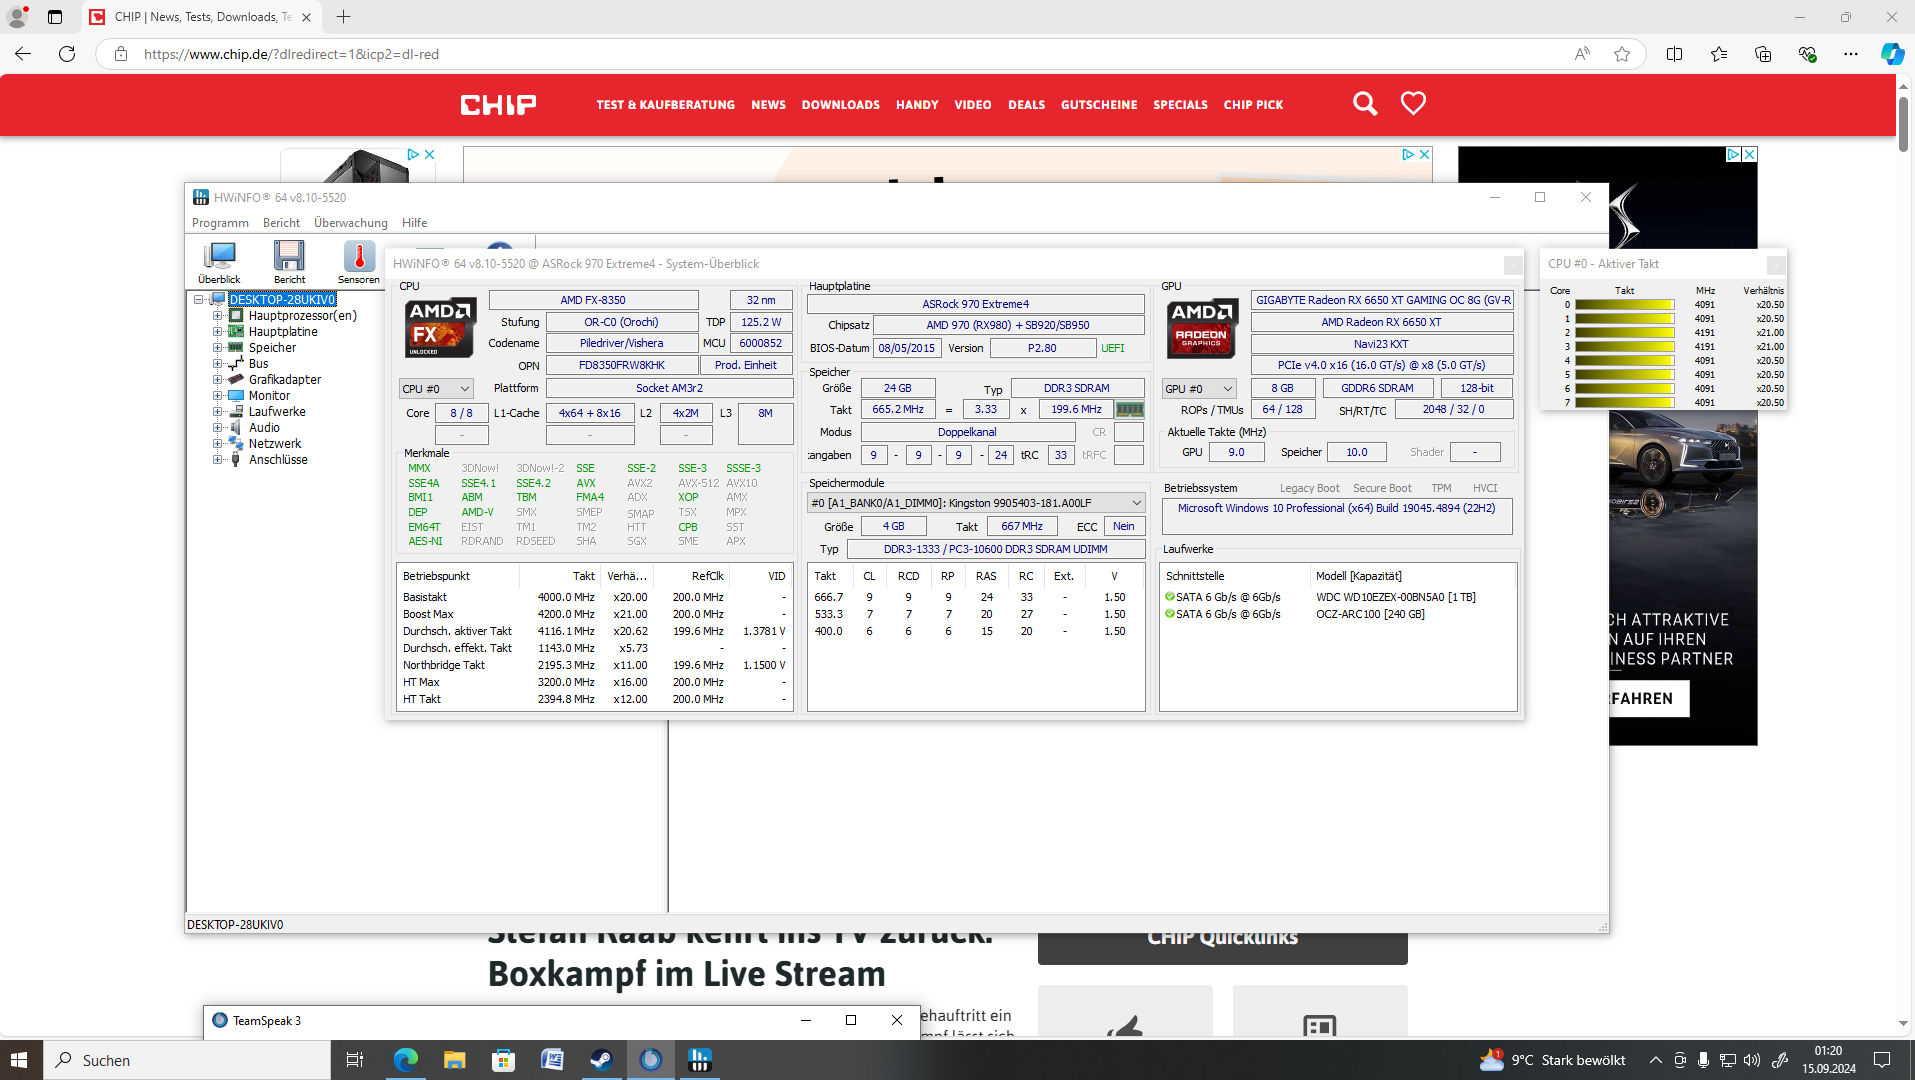The image size is (1915, 1080).
Task: Open Task View on the taskbar
Action: point(355,1060)
